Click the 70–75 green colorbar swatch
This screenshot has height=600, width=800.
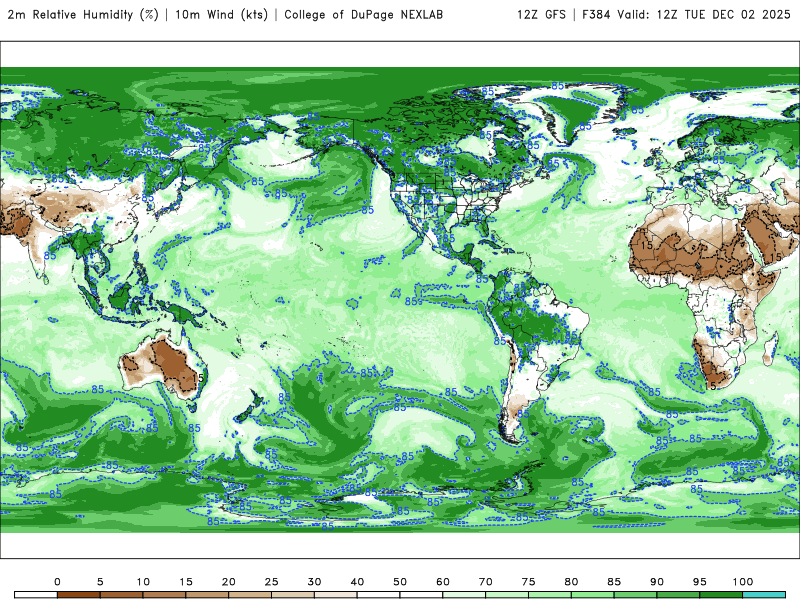tap(507, 595)
